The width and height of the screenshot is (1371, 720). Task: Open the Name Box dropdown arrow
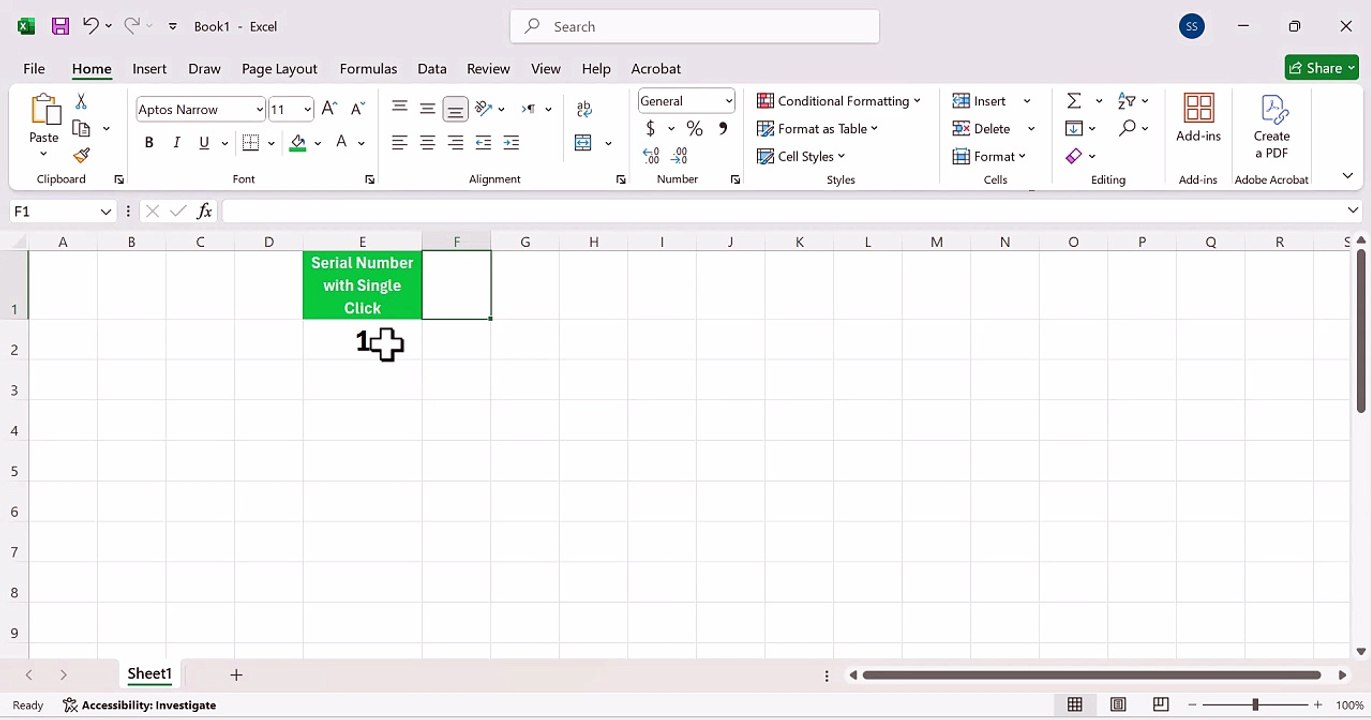[106, 211]
